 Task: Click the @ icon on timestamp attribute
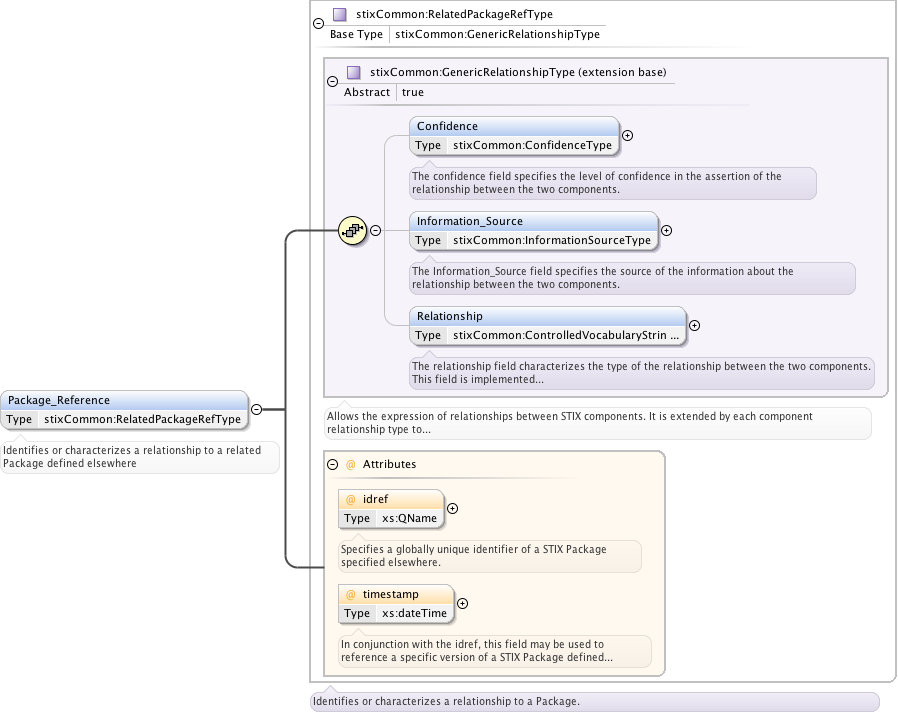[351, 594]
